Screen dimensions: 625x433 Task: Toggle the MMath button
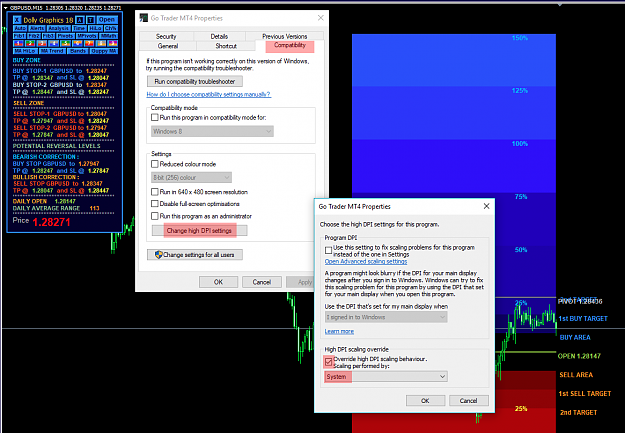click(x=108, y=36)
